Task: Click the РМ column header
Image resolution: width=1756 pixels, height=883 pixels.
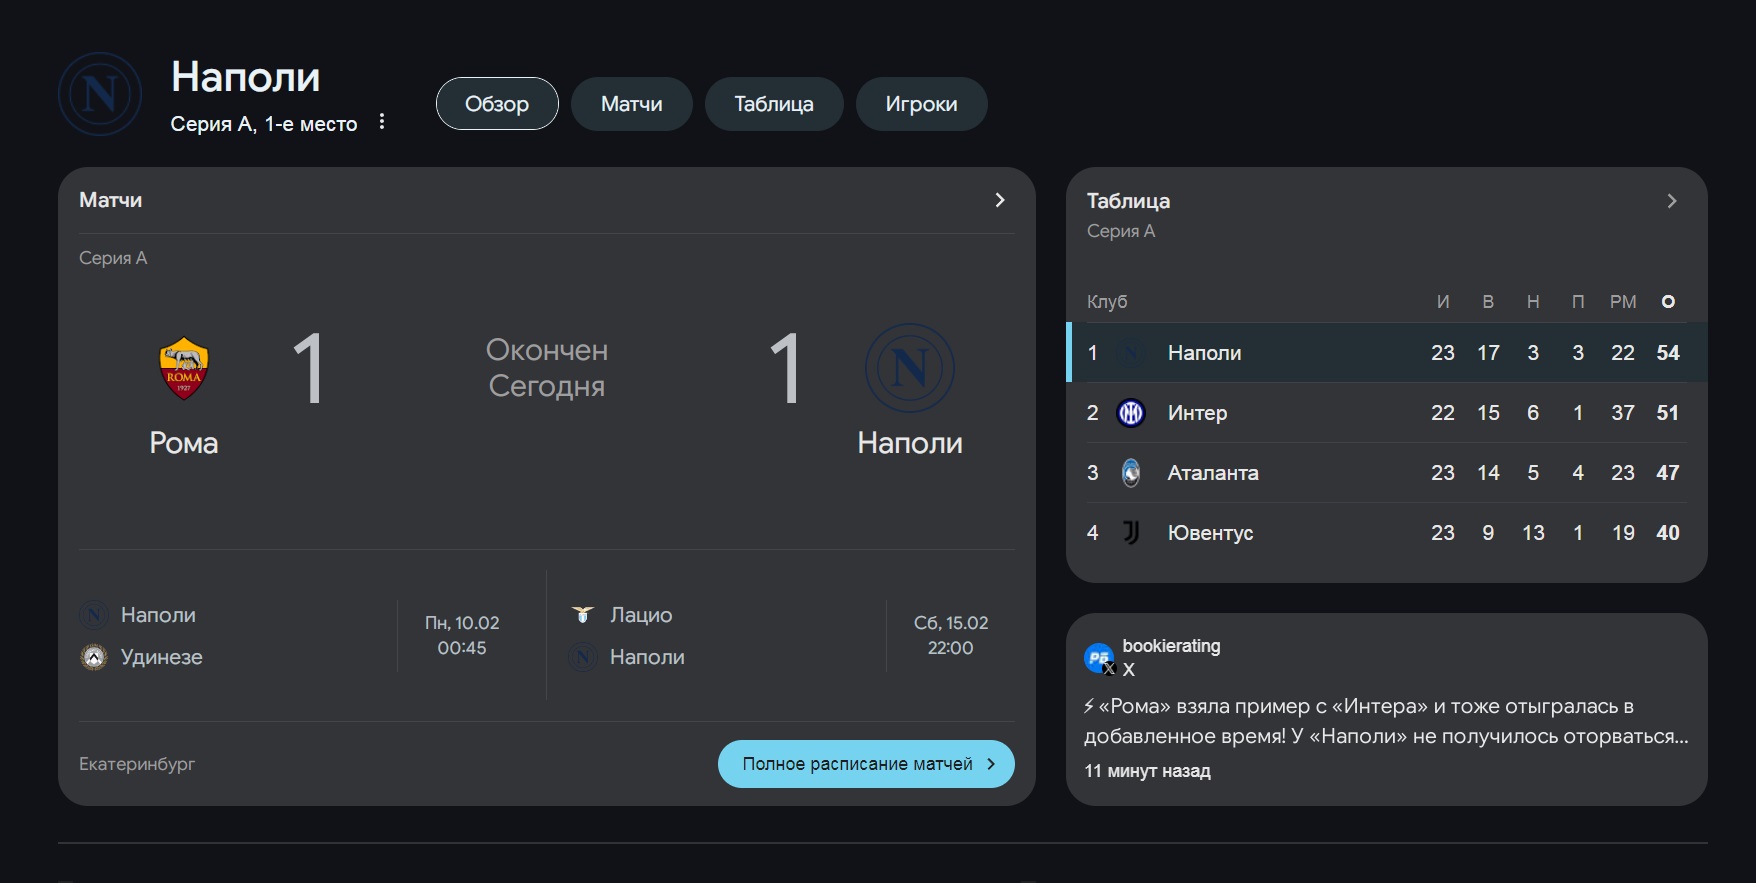Action: [1623, 302]
